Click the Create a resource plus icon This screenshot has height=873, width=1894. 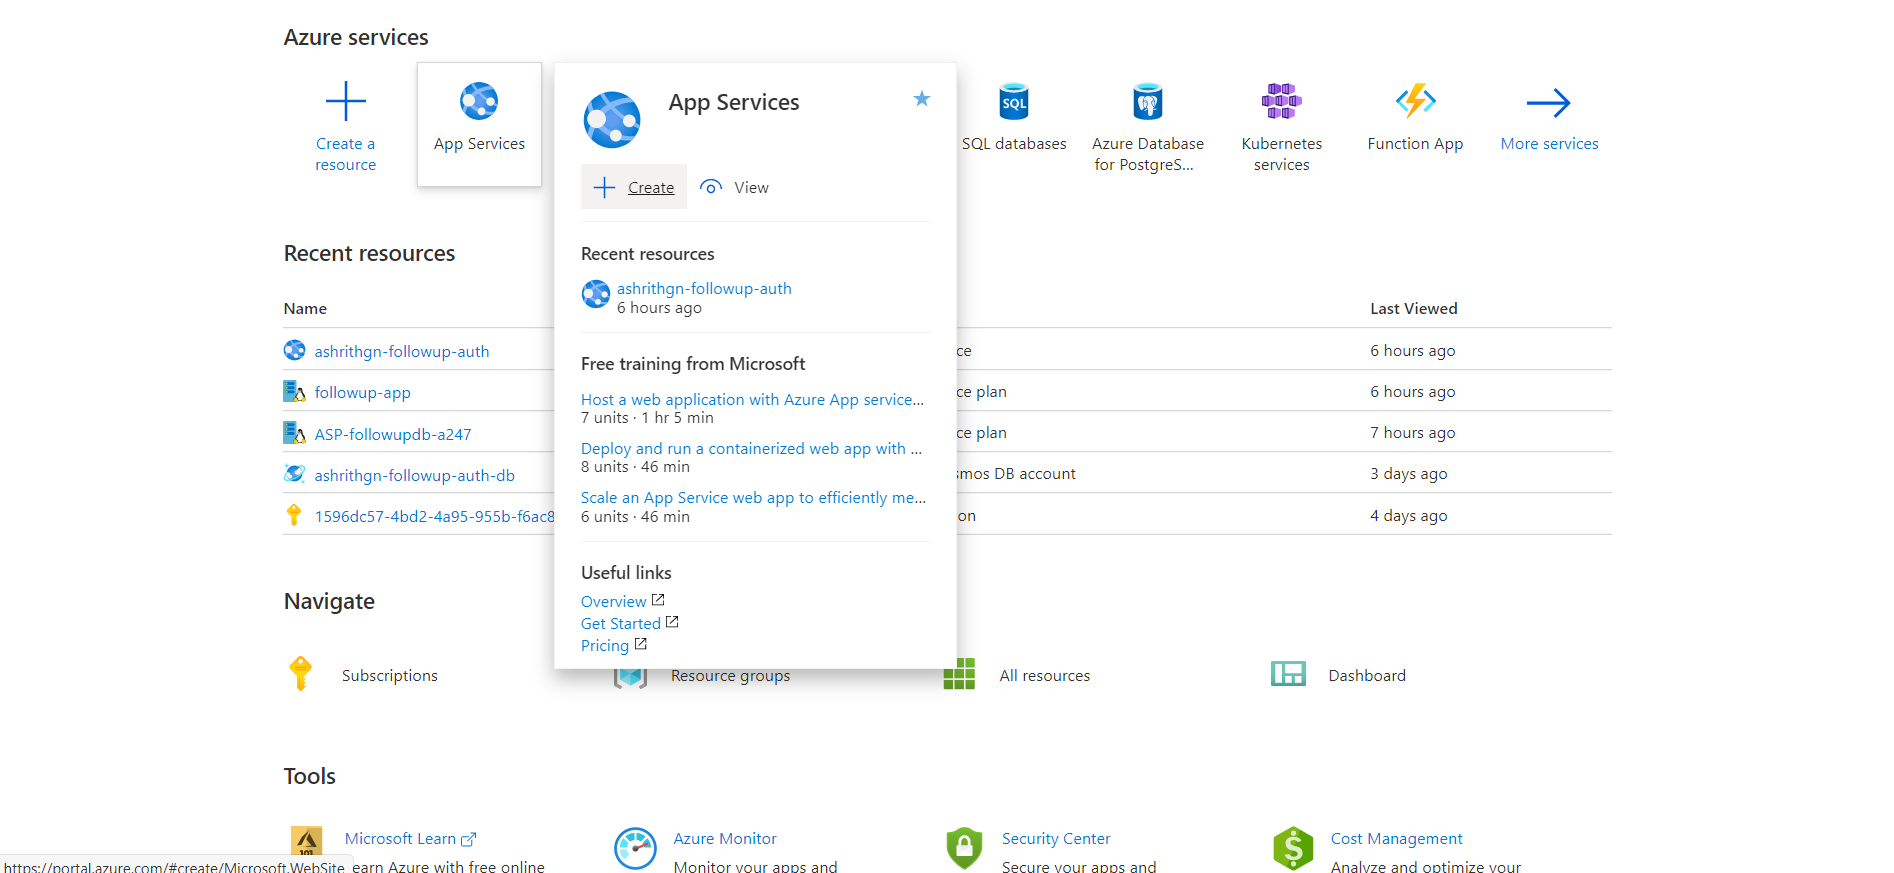click(x=346, y=101)
